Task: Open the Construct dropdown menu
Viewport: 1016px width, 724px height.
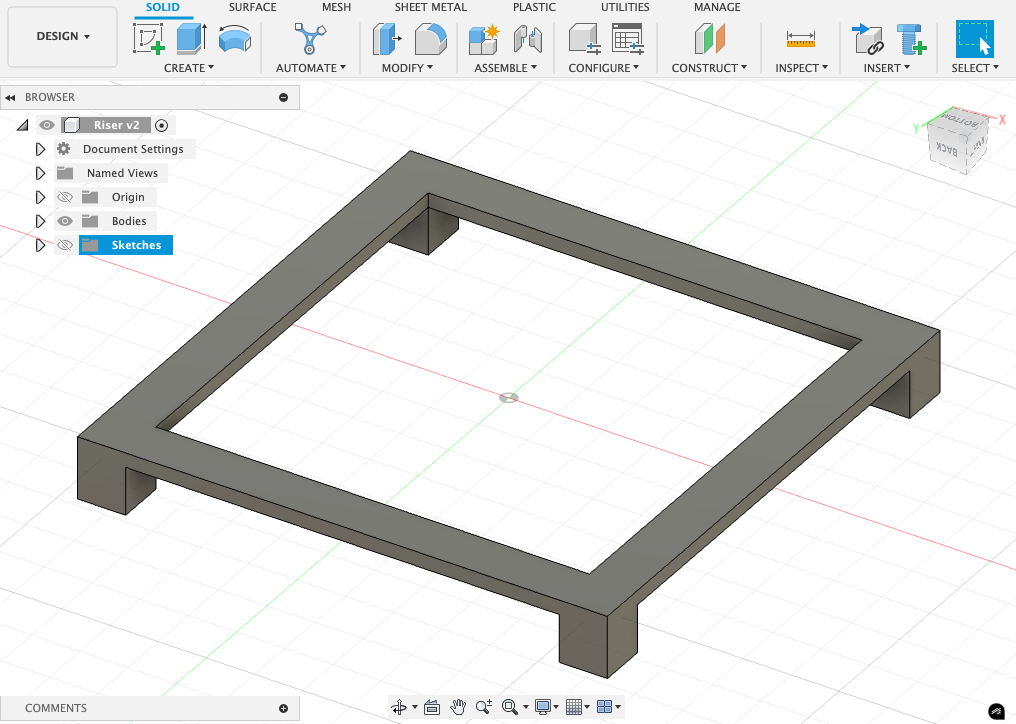Action: pos(709,68)
